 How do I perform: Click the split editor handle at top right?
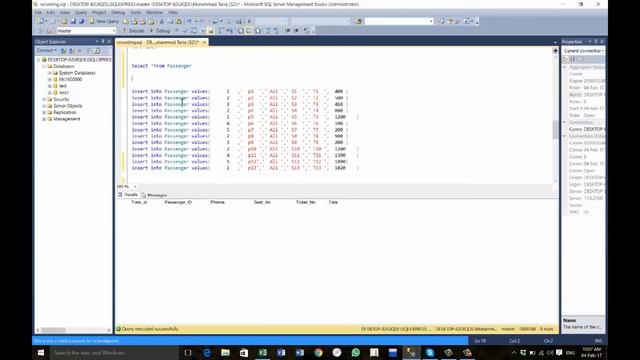(x=556, y=51)
